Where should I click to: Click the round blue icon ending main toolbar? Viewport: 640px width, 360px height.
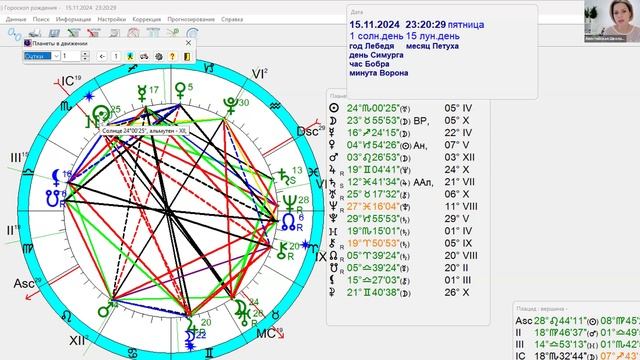192,33
